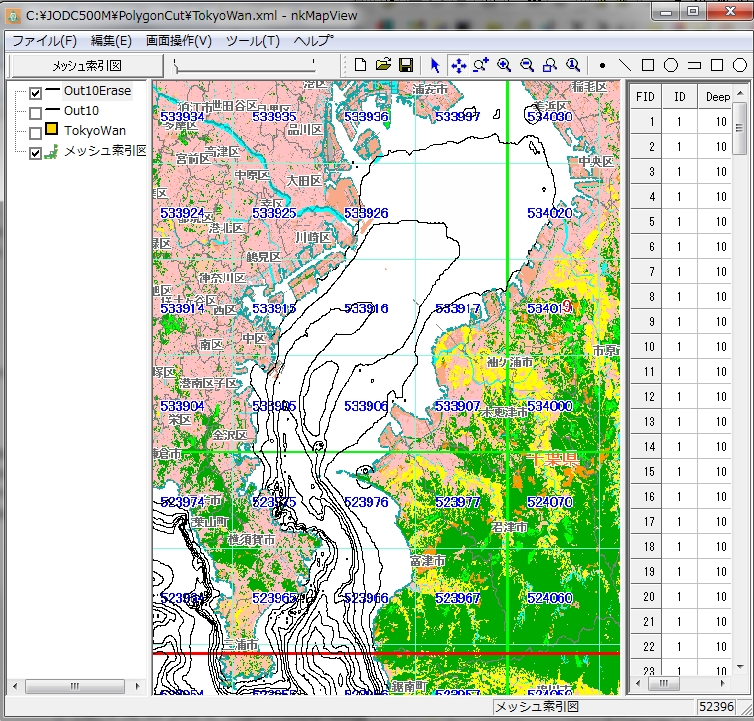Image resolution: width=754 pixels, height=721 pixels.
Task: Uncheck the Out10Erase layer checkbox
Action: 36,92
